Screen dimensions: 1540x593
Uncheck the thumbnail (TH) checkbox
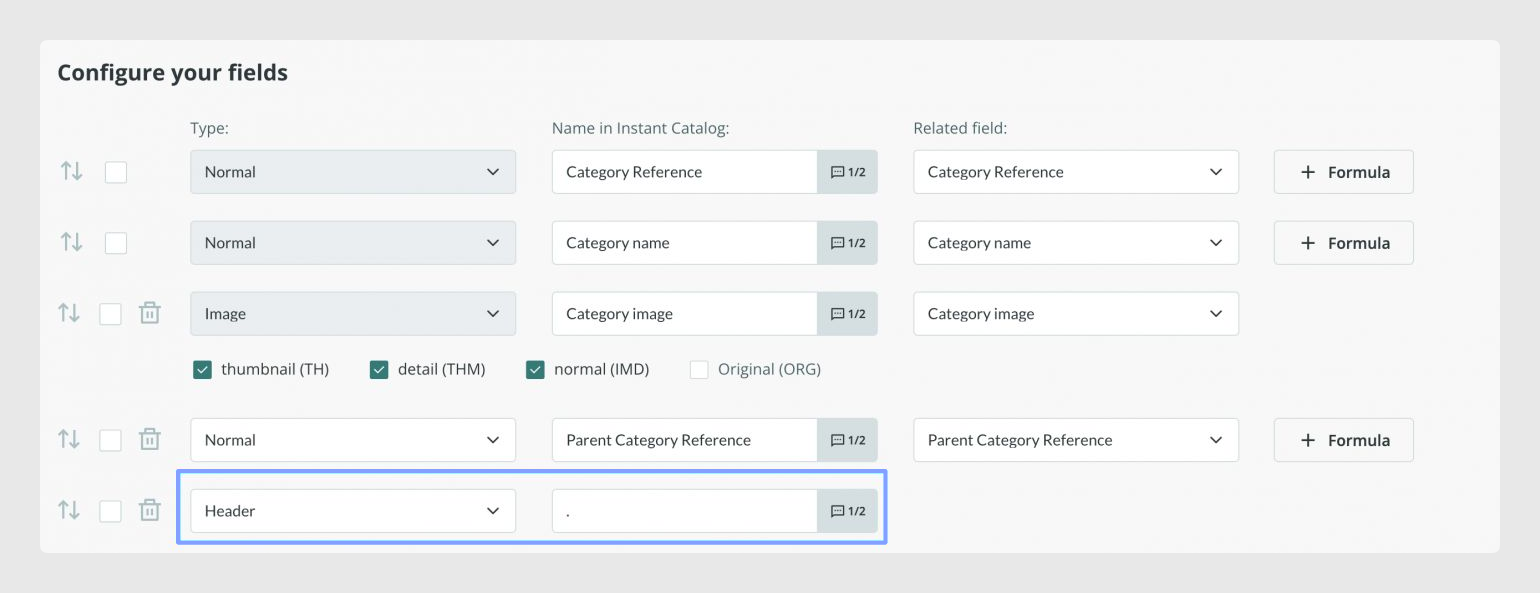(x=202, y=370)
